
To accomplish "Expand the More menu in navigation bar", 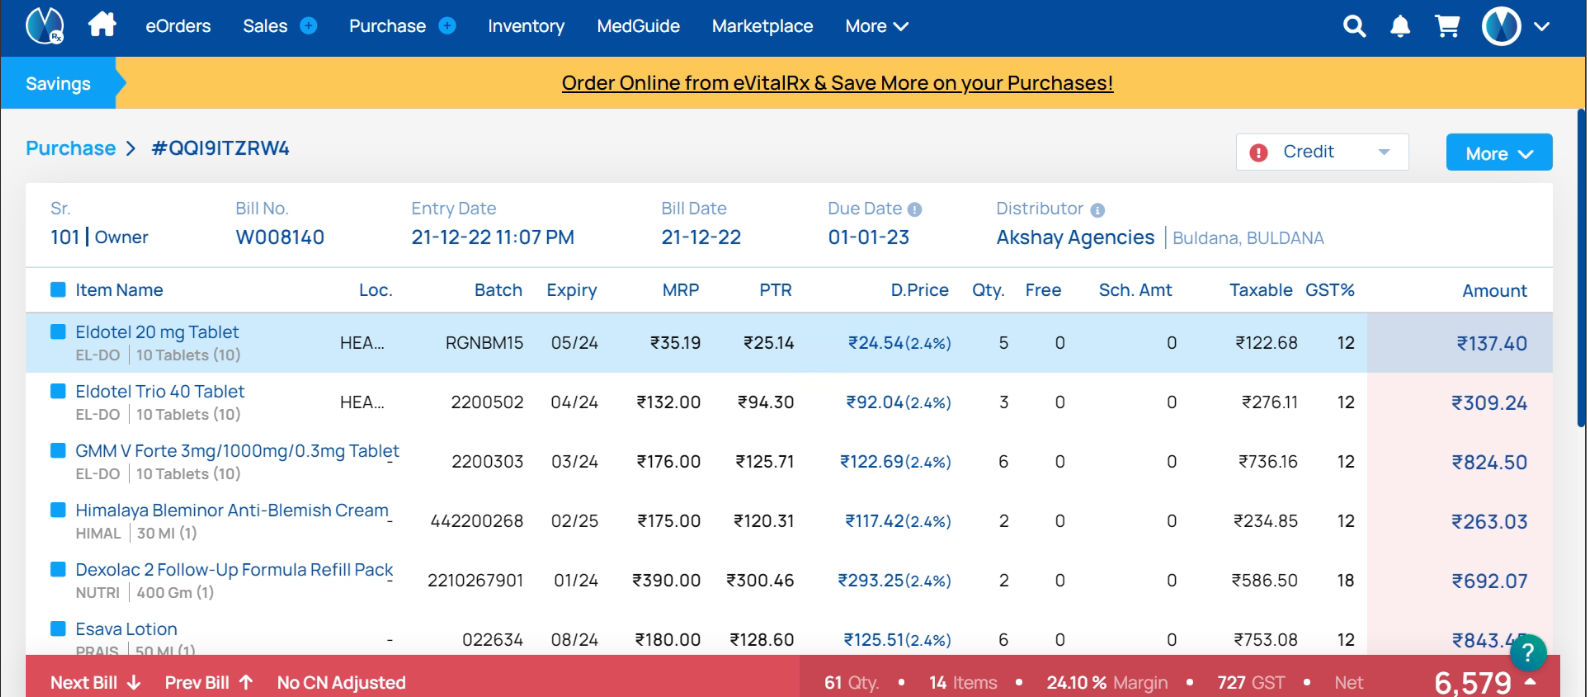I will pyautogui.click(x=876, y=26).
